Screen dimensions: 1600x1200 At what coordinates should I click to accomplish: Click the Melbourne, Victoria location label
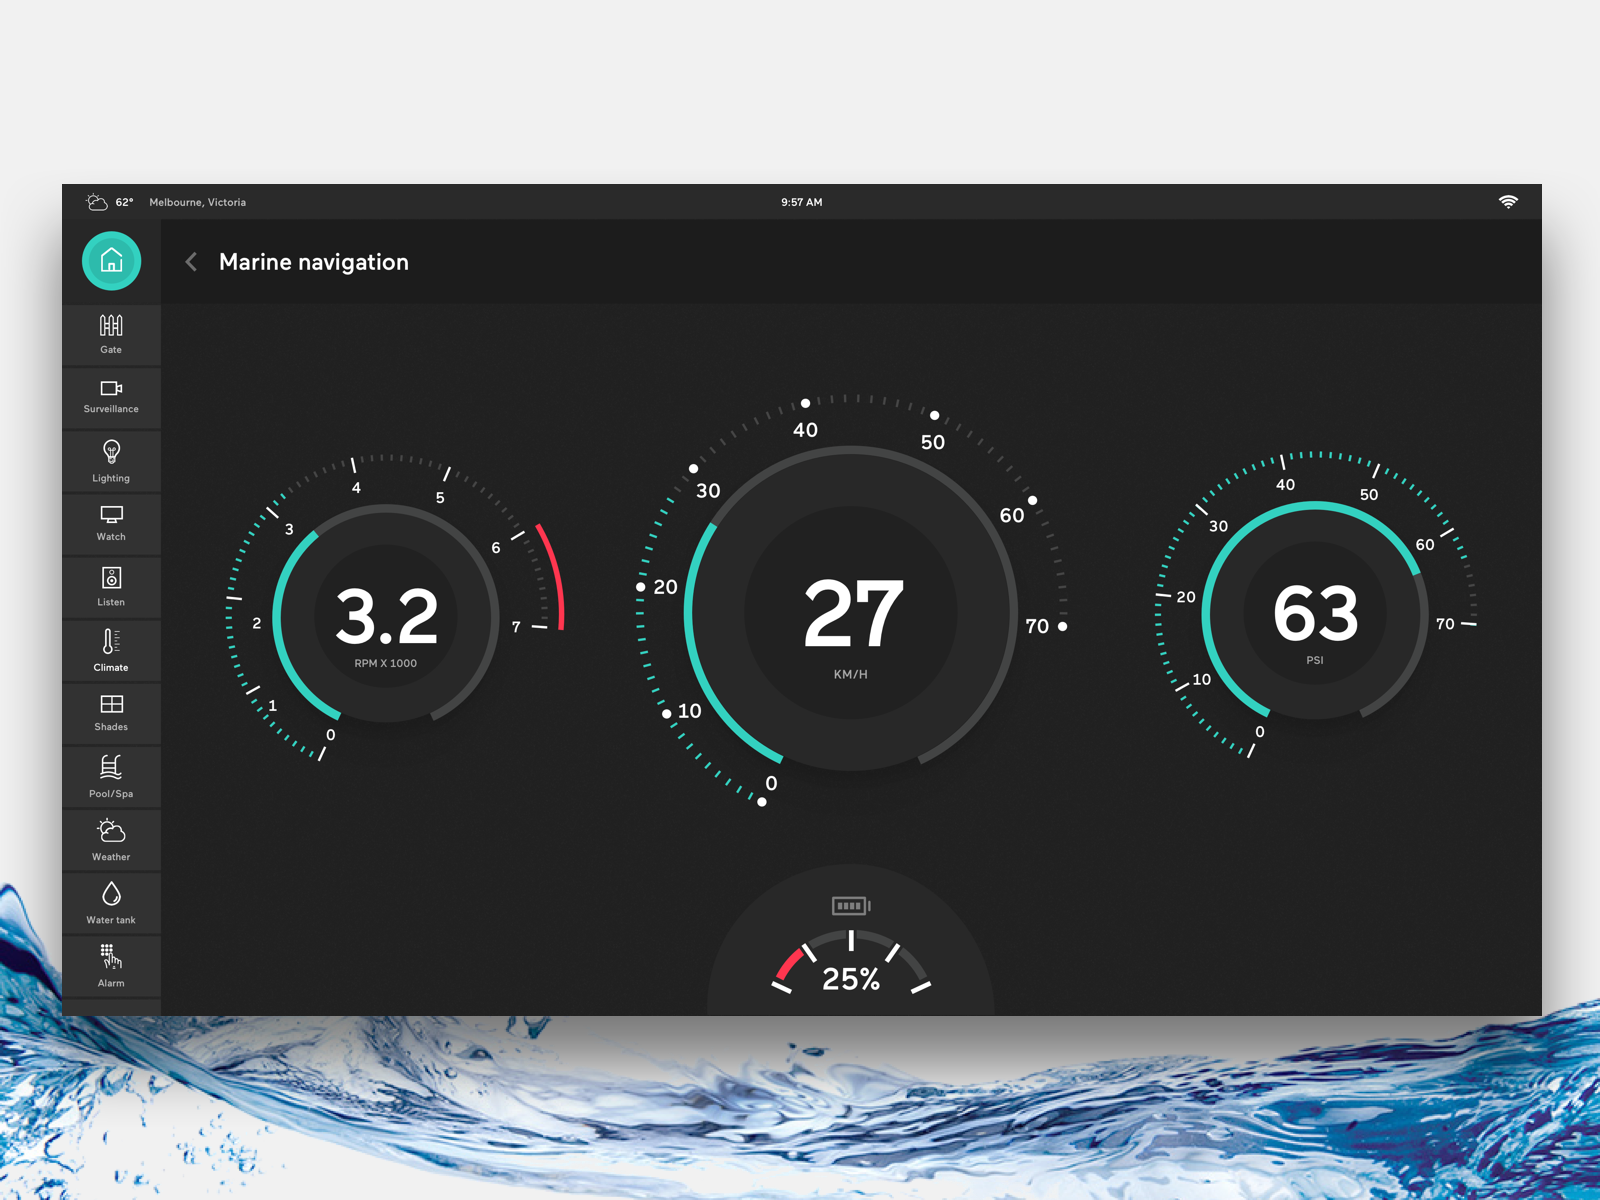point(197,202)
